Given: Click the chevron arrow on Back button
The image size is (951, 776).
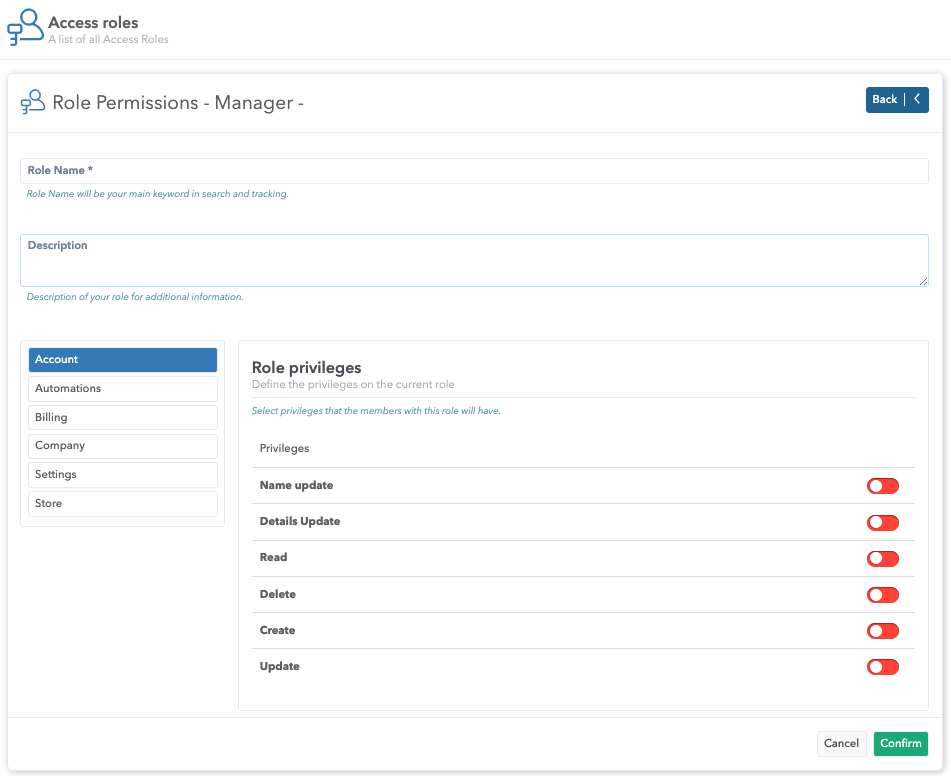Looking at the screenshot, I should click(917, 100).
